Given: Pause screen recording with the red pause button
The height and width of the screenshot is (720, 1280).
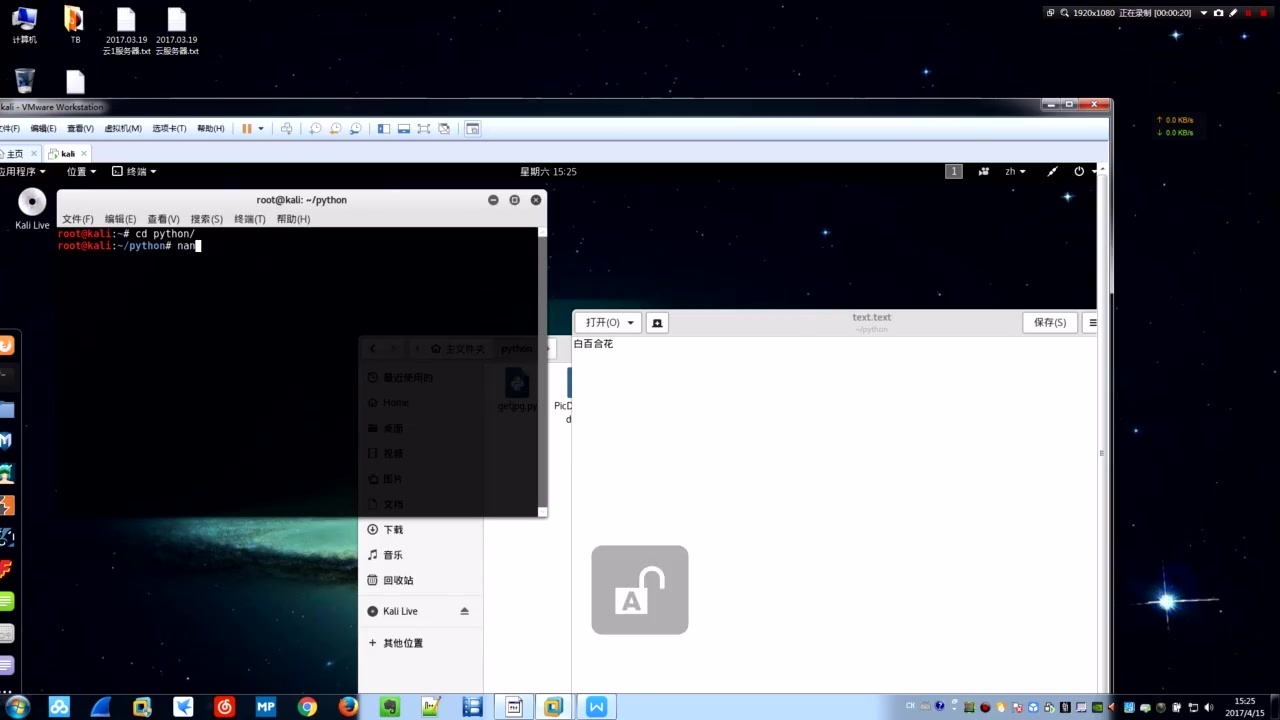Looking at the screenshot, I should (x=1248, y=13).
